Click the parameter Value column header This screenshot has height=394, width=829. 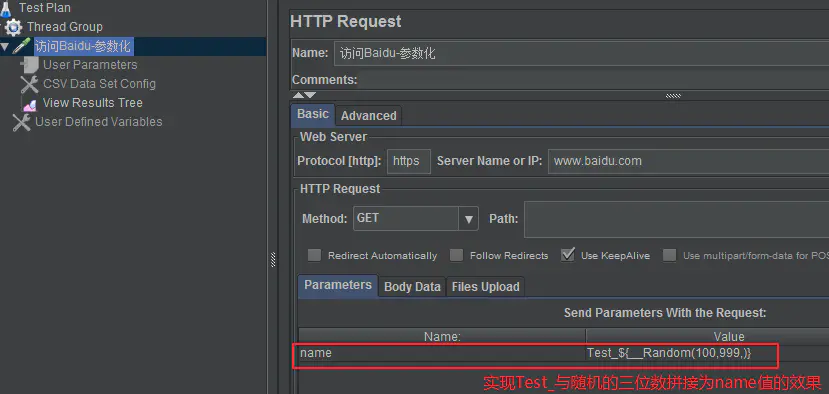(x=707, y=336)
